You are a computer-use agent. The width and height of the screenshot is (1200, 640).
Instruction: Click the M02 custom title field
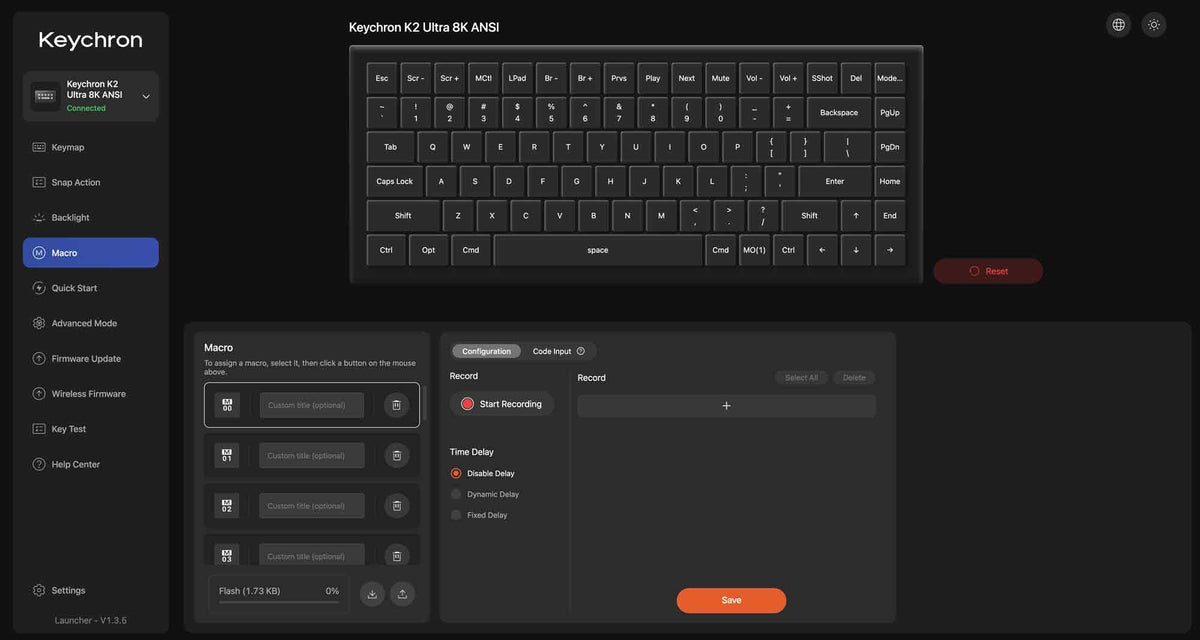pos(312,506)
